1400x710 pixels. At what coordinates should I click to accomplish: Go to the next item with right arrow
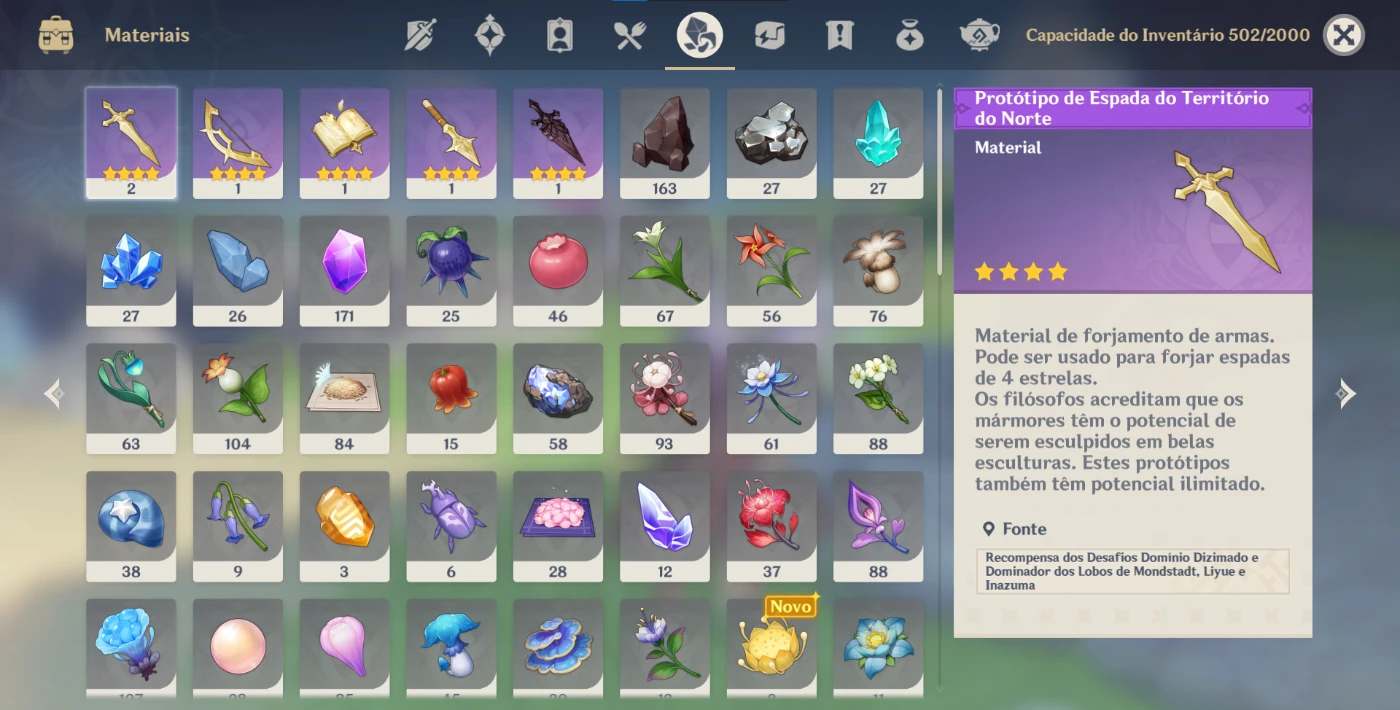(x=1346, y=394)
